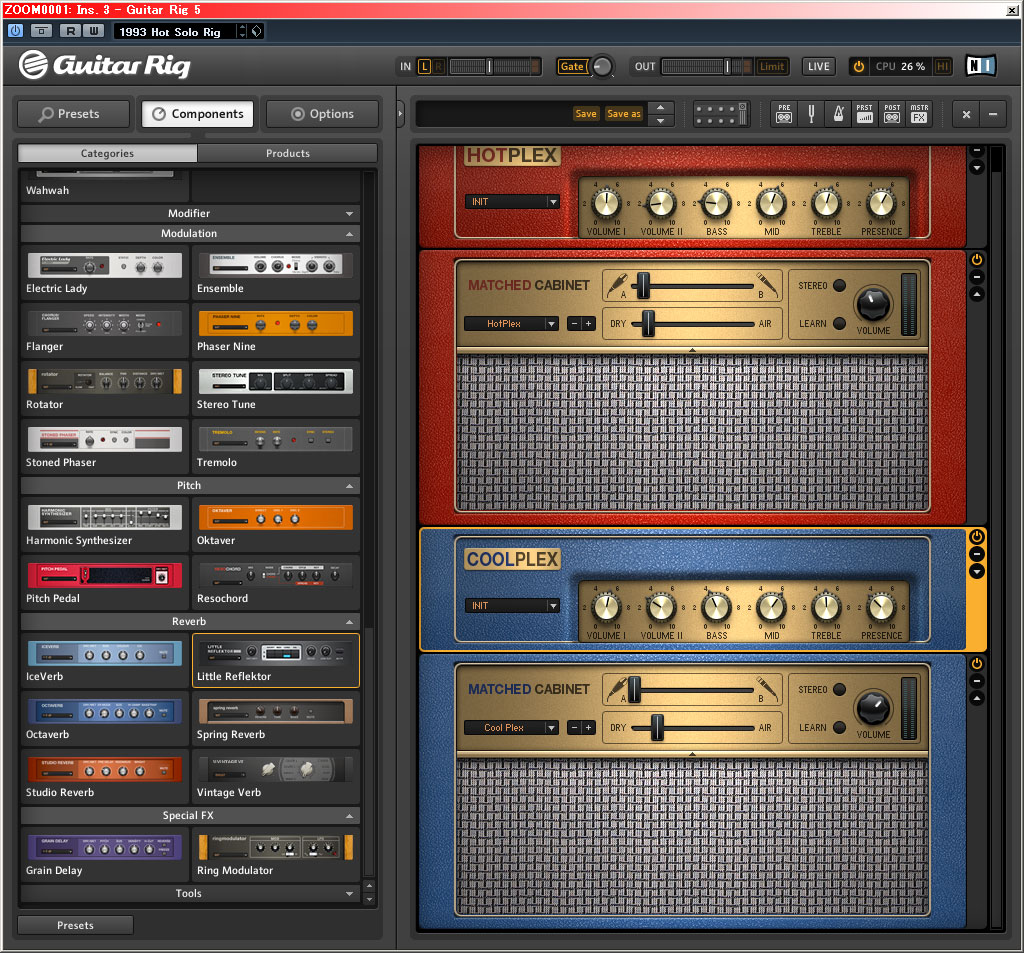
Task: Open the Cool Plex cabinet type dropdown
Action: (x=511, y=728)
